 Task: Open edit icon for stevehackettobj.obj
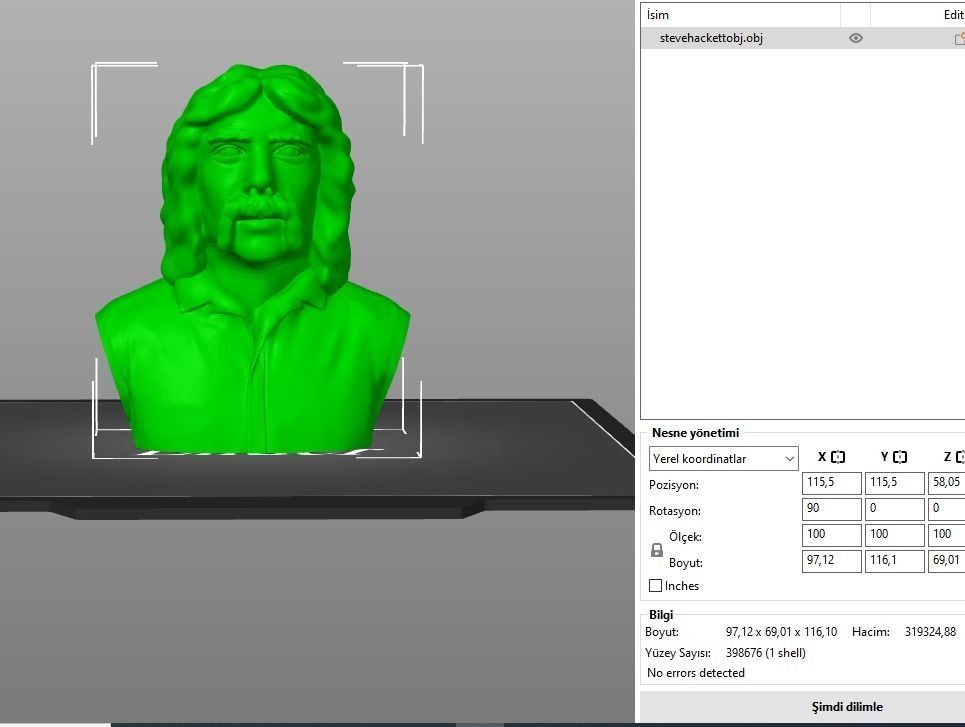point(959,39)
